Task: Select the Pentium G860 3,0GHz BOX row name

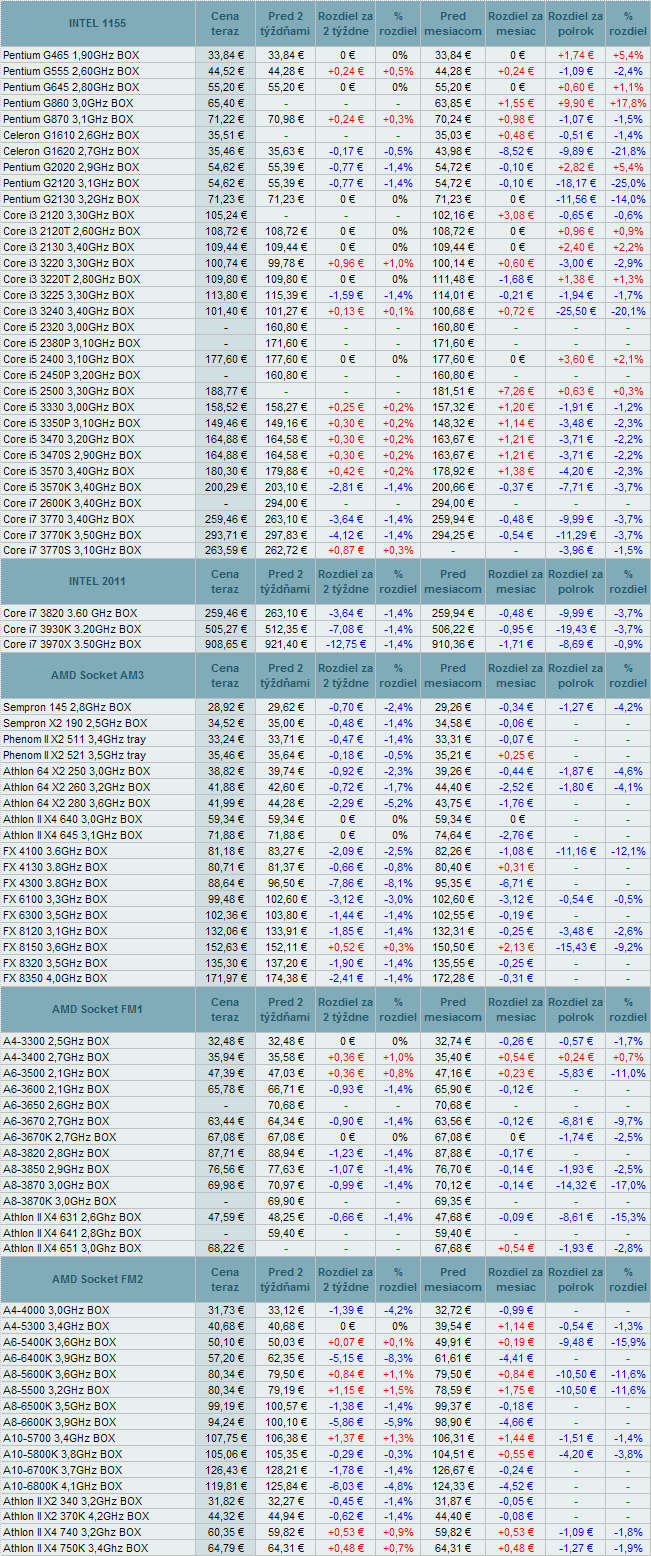Action: click(x=68, y=103)
